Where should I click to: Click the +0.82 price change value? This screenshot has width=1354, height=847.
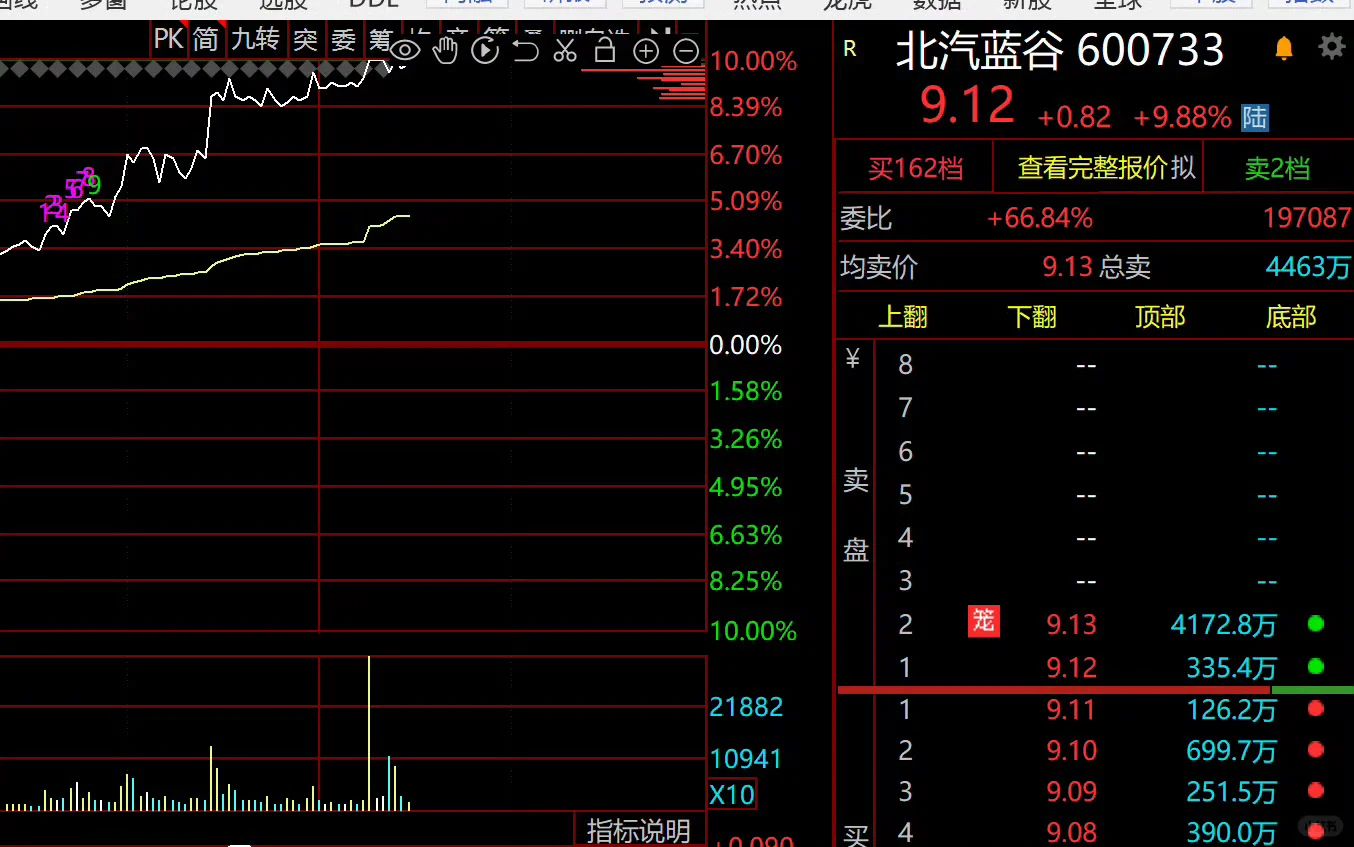click(x=1074, y=118)
